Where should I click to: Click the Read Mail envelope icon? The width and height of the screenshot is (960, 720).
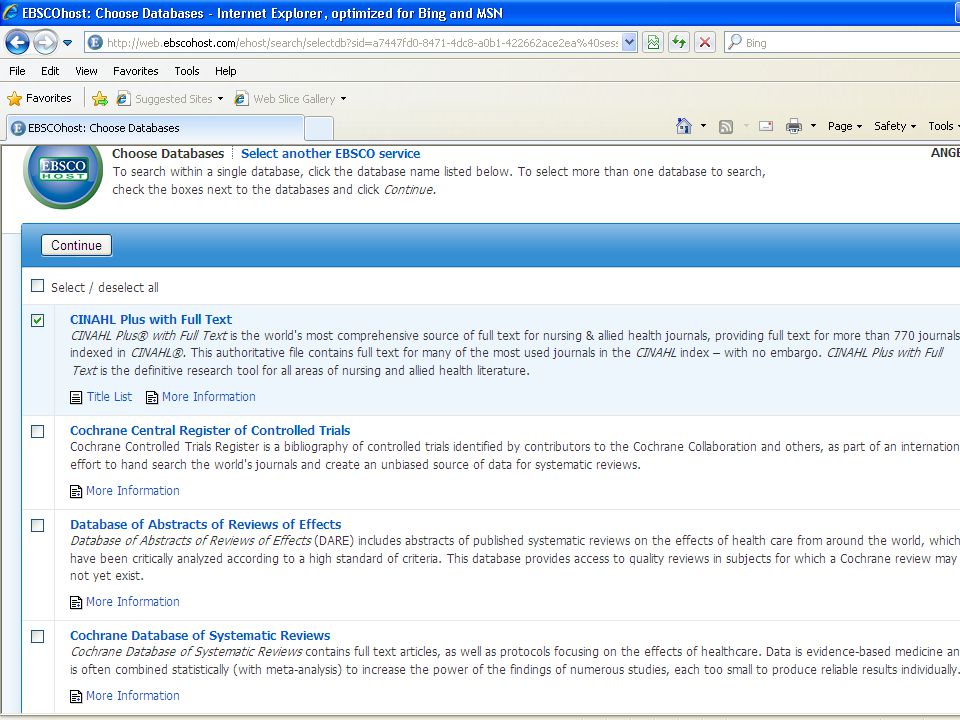tap(765, 126)
